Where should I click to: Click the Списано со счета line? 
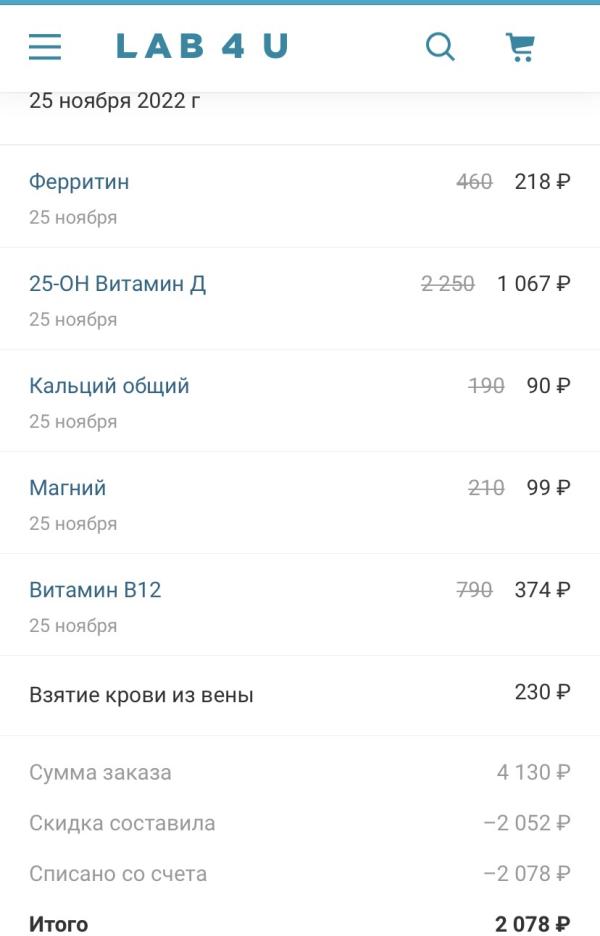300,874
